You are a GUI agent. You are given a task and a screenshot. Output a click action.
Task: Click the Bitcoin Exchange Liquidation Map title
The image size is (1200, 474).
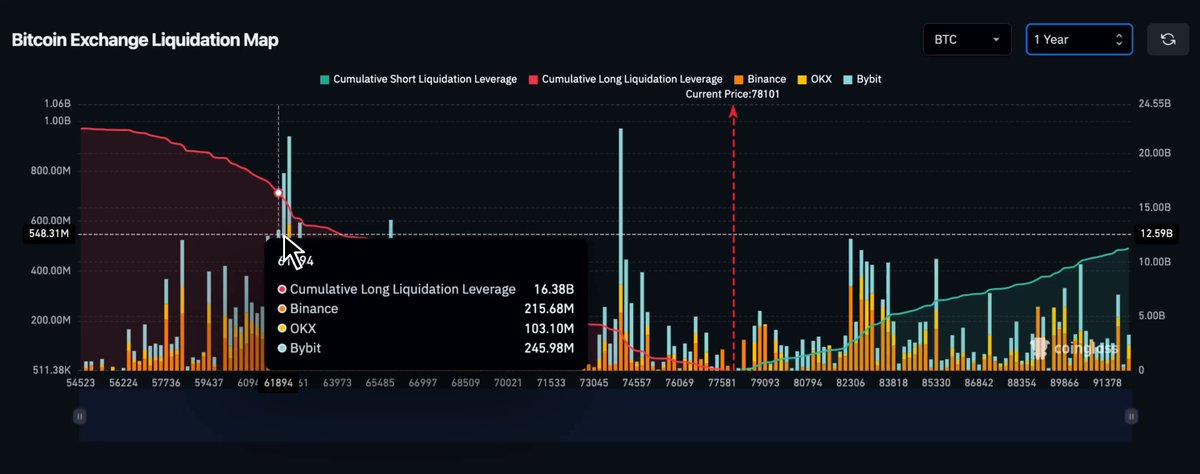coord(145,40)
